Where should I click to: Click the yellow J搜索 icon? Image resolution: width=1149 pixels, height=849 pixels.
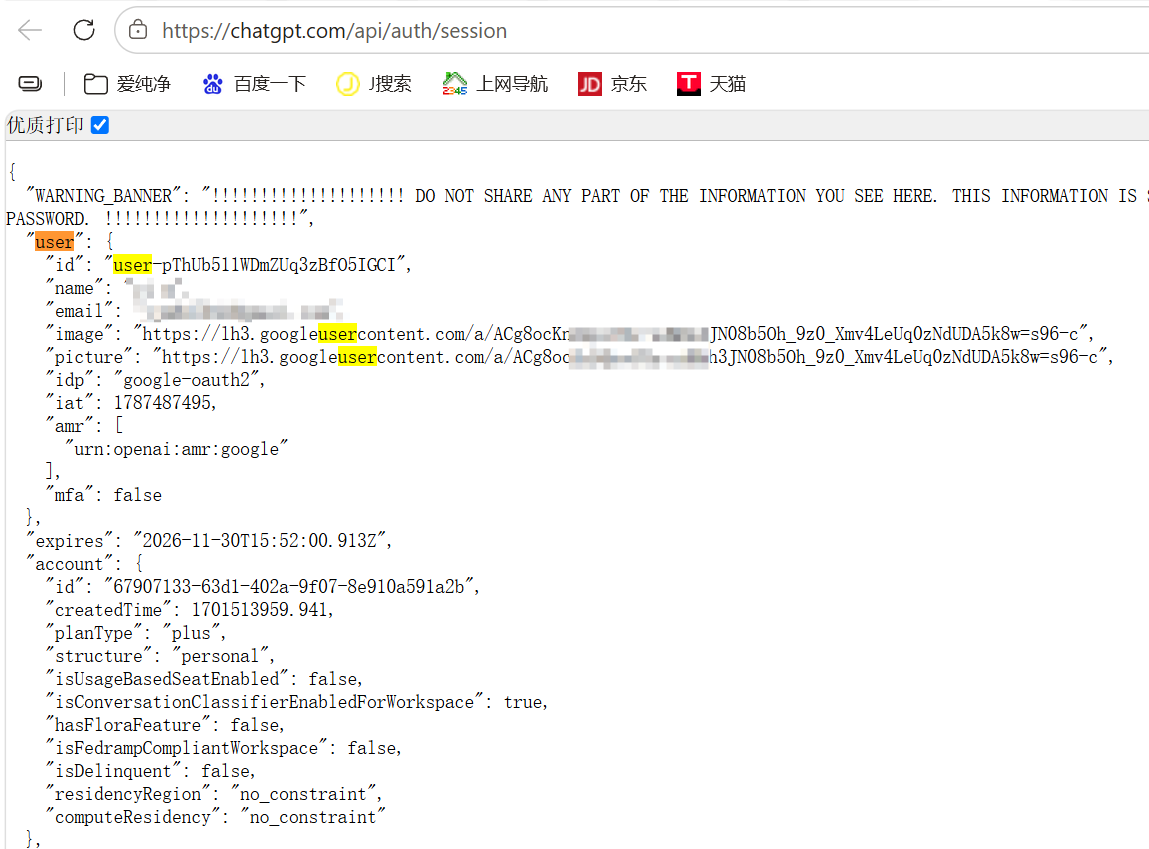coord(347,84)
